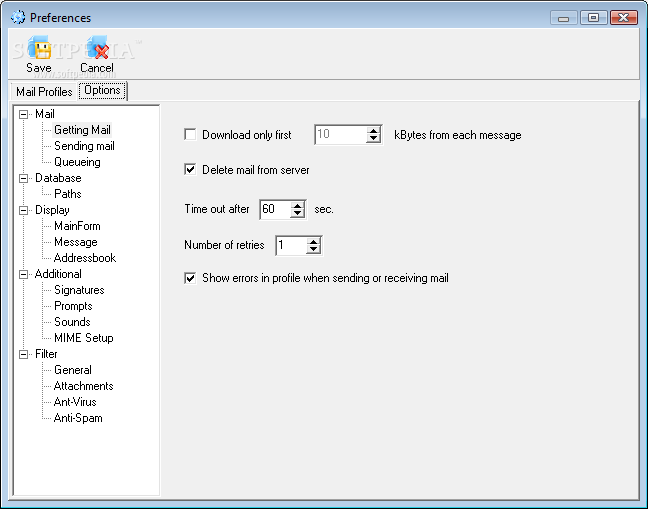Screen dimensions: 648x509
Task: Decrease kBytes download limit value
Action: [374, 139]
